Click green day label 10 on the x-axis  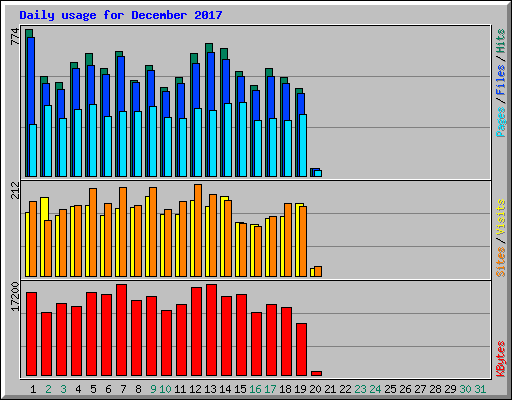point(165,389)
